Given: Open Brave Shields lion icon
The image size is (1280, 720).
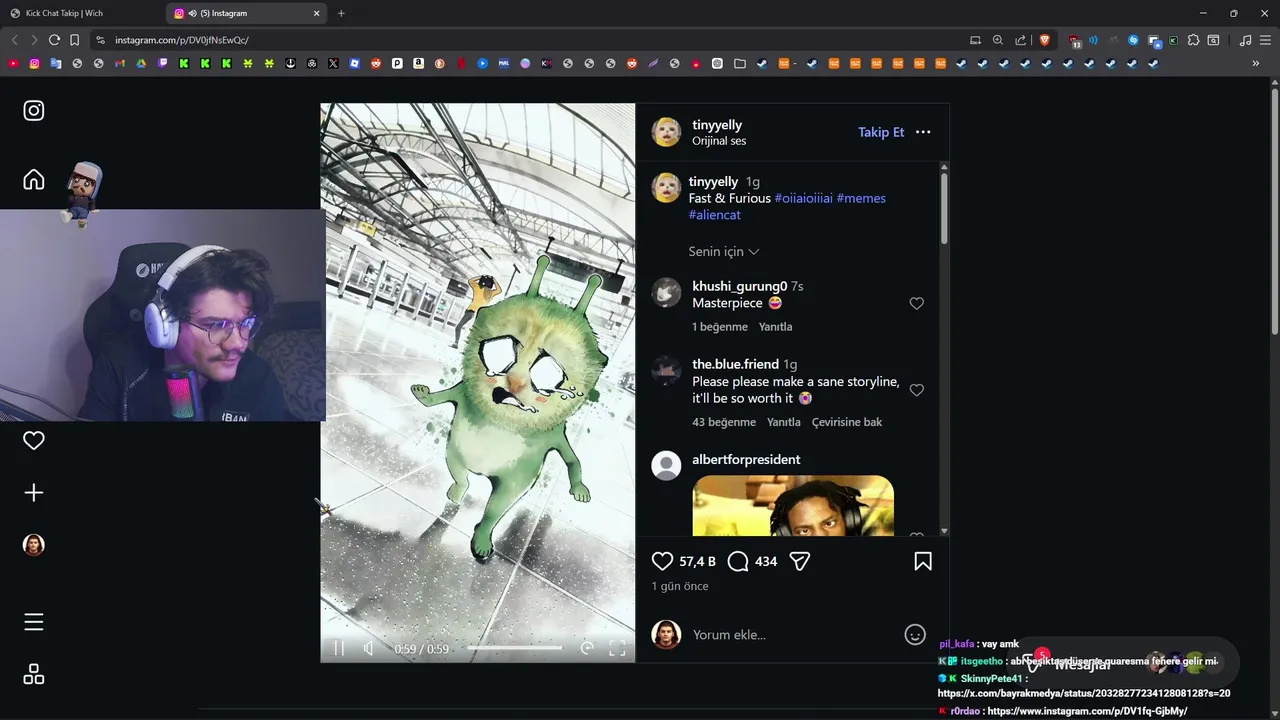Looking at the screenshot, I should tap(1045, 40).
